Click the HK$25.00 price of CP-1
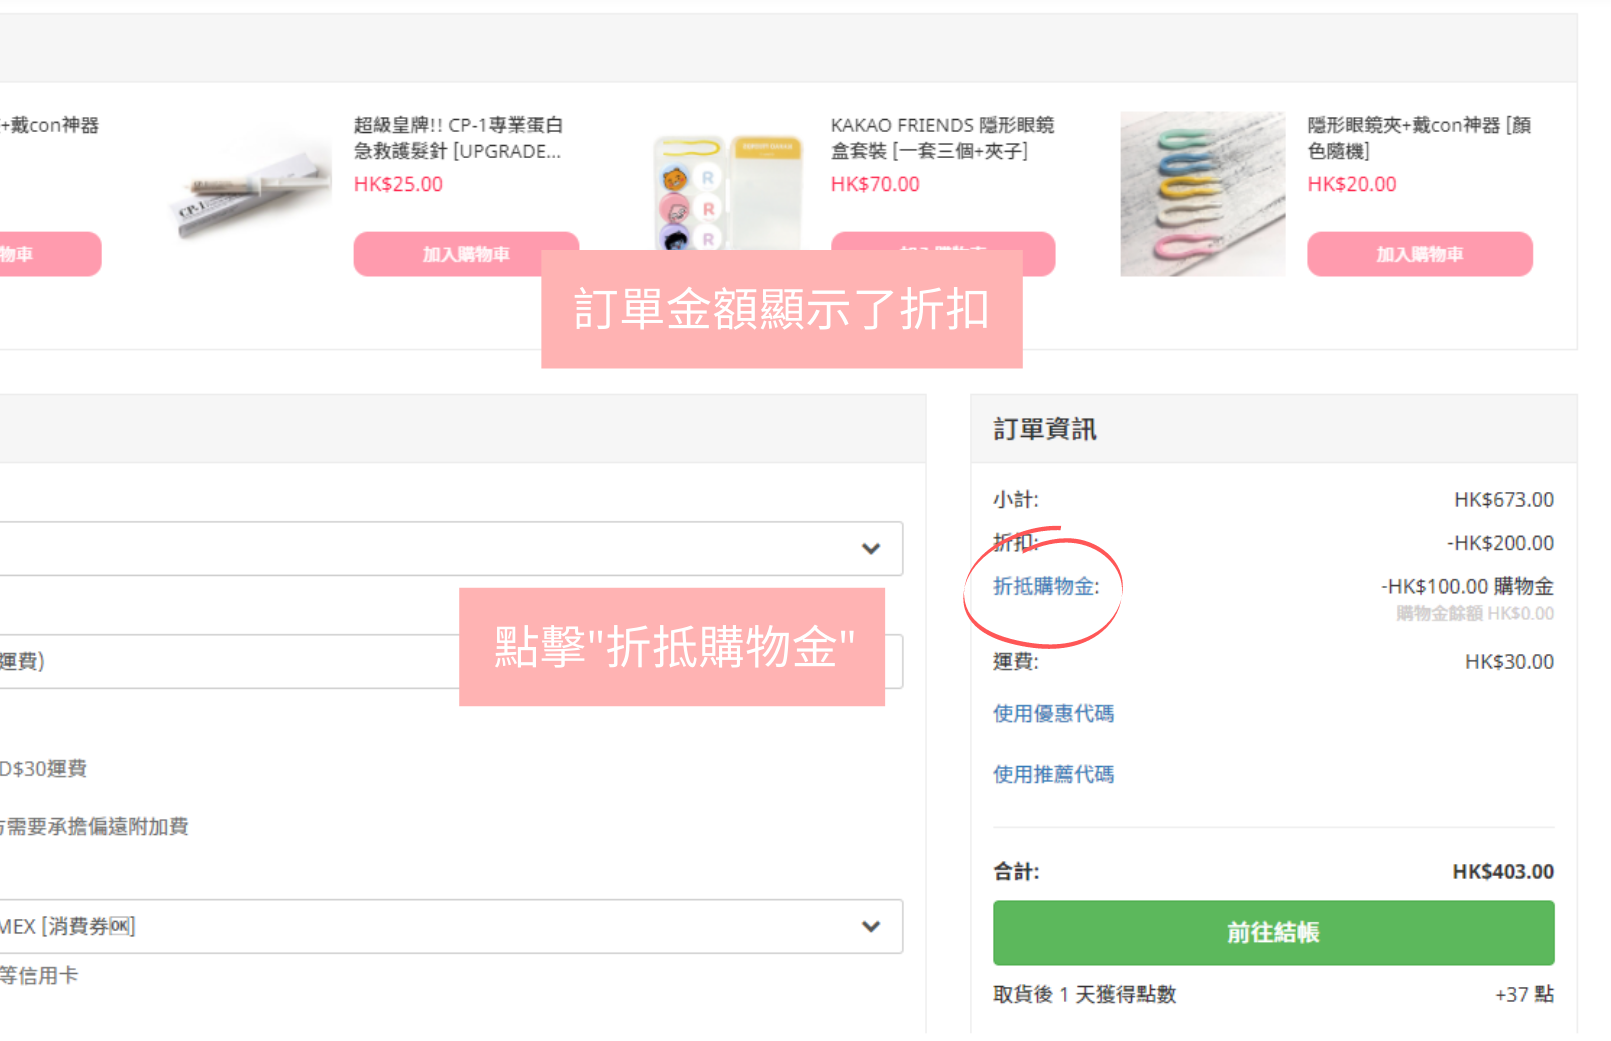The width and height of the screenshot is (1611, 1041). (398, 184)
